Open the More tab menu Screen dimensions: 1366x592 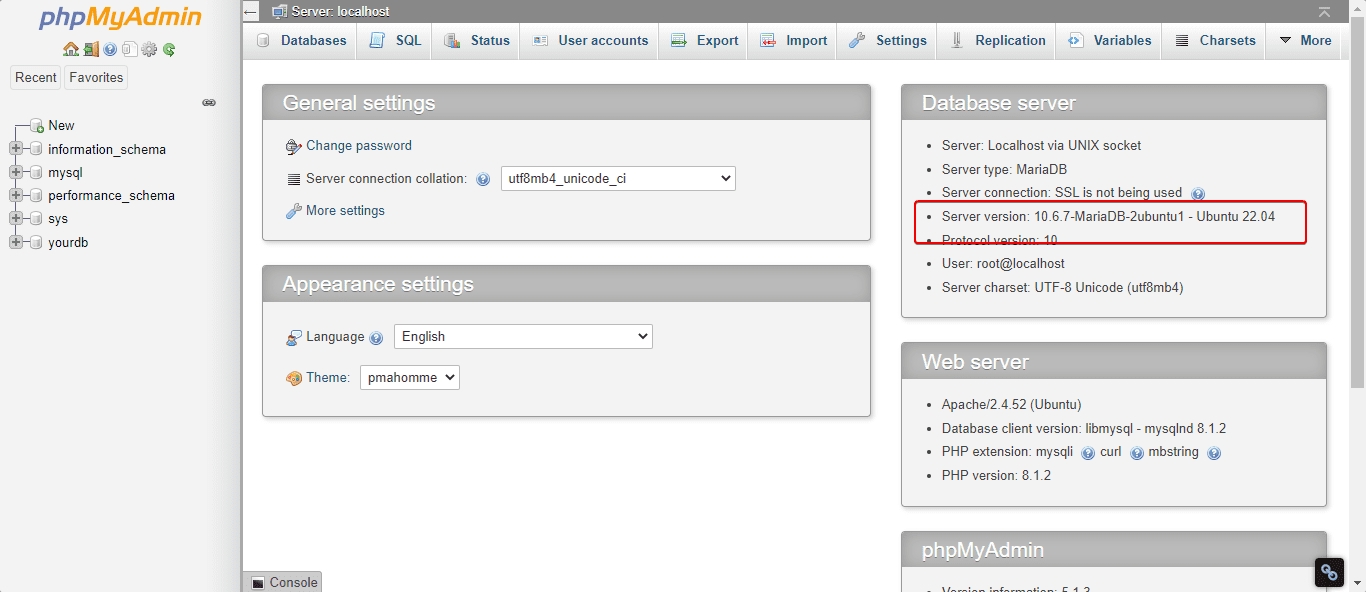pyautogui.click(x=1304, y=41)
